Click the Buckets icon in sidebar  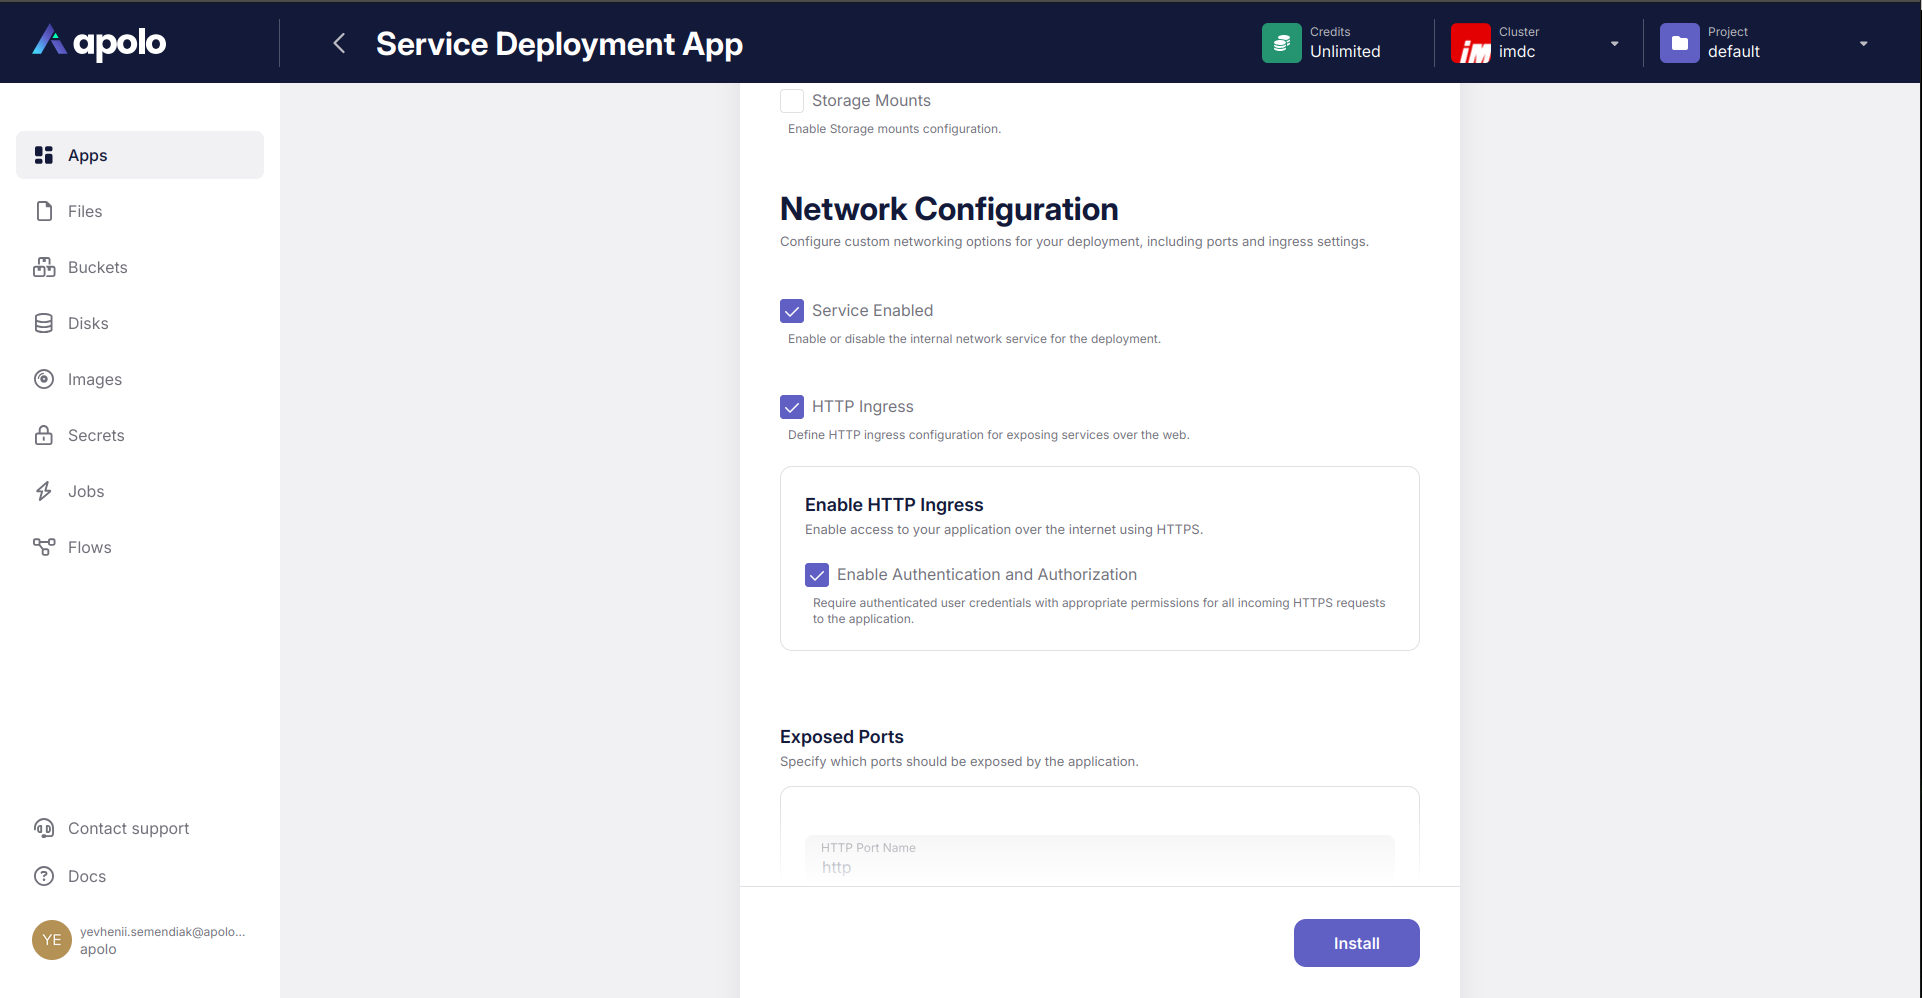click(x=44, y=267)
